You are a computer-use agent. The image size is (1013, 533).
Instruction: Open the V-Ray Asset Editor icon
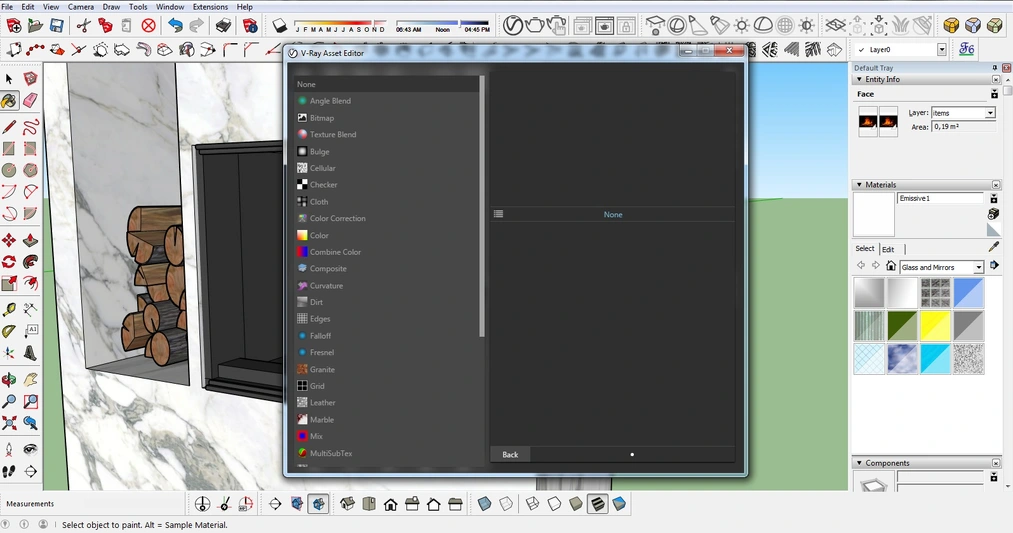(x=512, y=26)
